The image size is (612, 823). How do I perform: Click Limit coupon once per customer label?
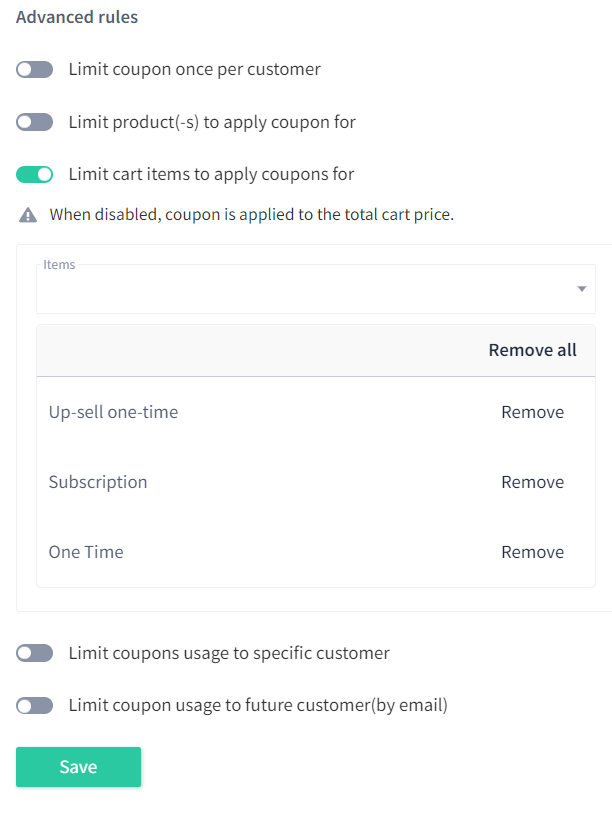195,69
